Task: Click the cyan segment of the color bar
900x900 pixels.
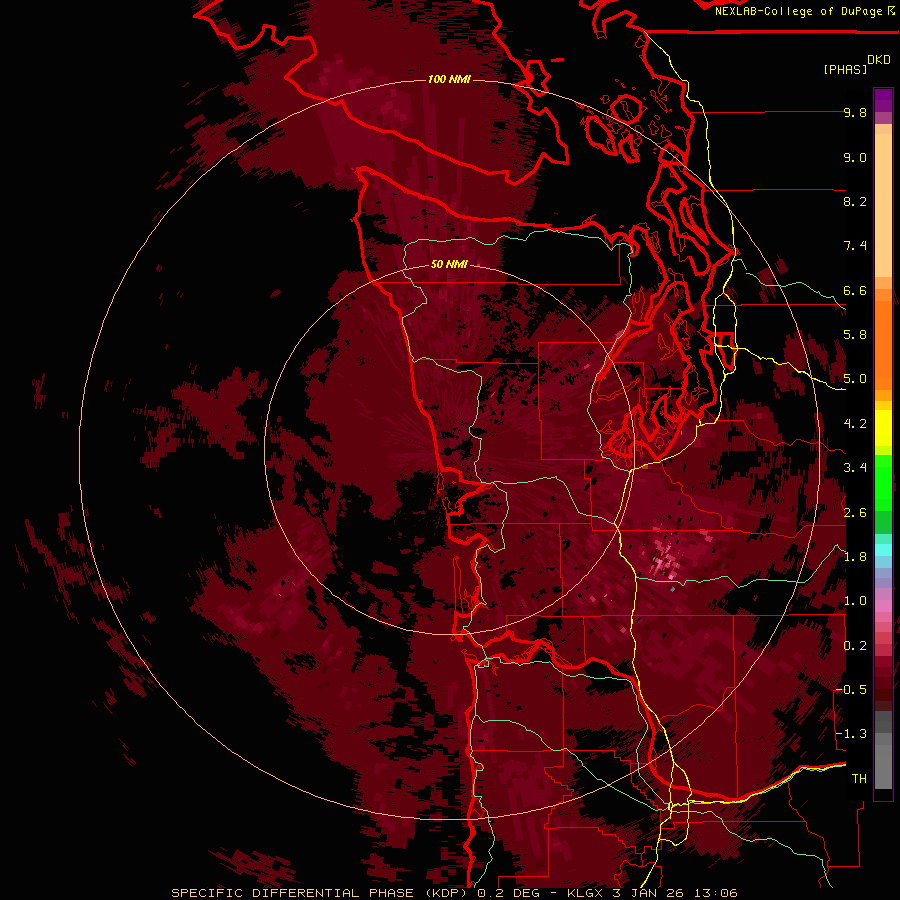Action: 883,550
